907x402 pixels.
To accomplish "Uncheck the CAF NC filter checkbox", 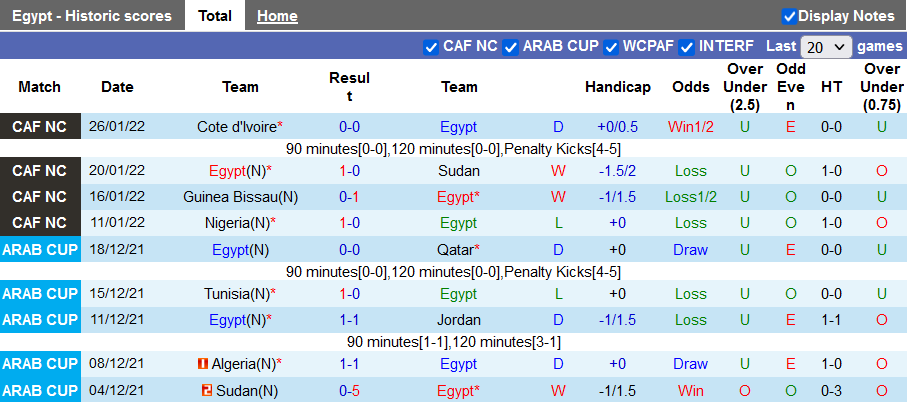I will 431,47.
